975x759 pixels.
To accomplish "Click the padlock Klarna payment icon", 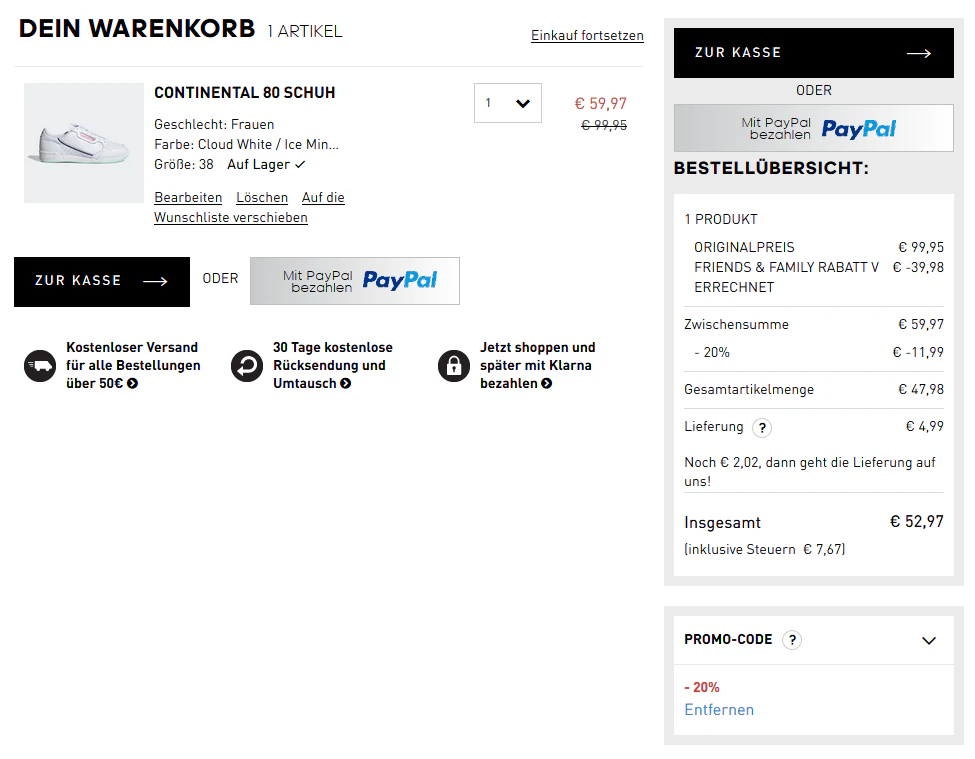I will [454, 366].
